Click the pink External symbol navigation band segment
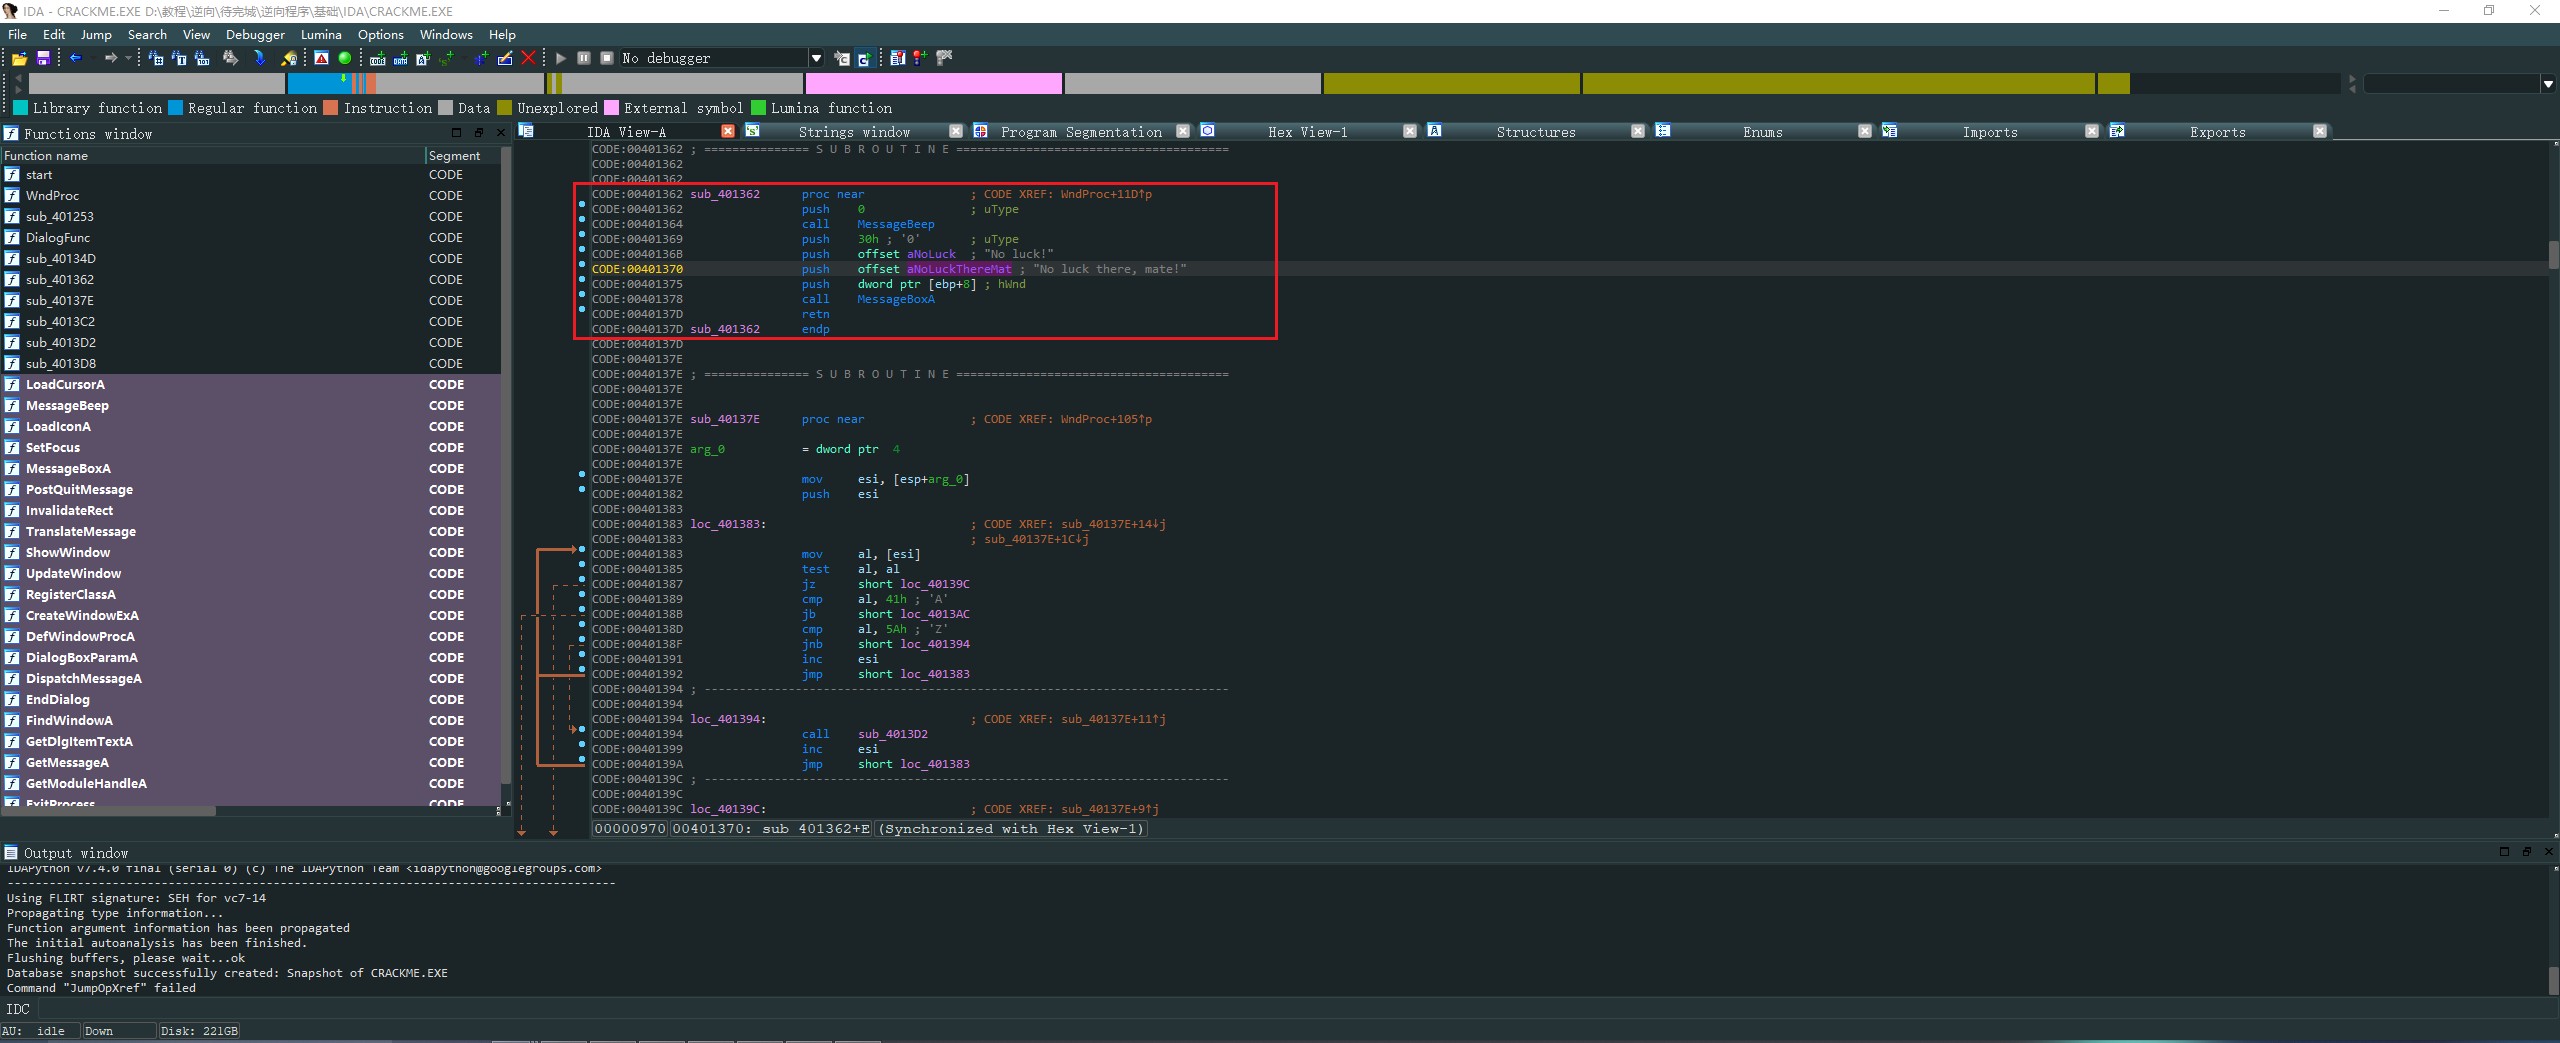This screenshot has width=2560, height=1043. 933,84
